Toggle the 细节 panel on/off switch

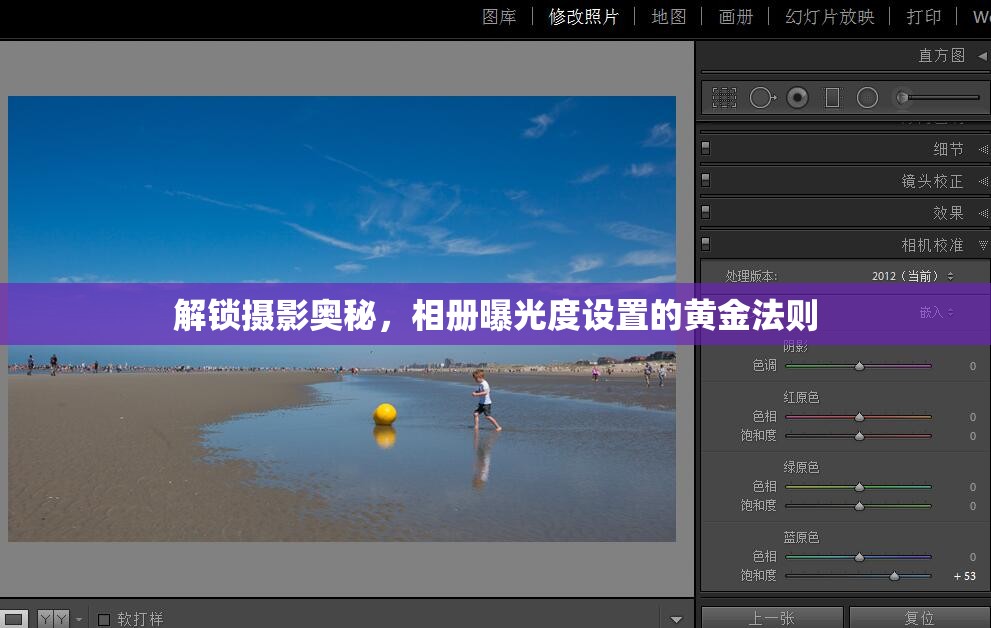(706, 148)
